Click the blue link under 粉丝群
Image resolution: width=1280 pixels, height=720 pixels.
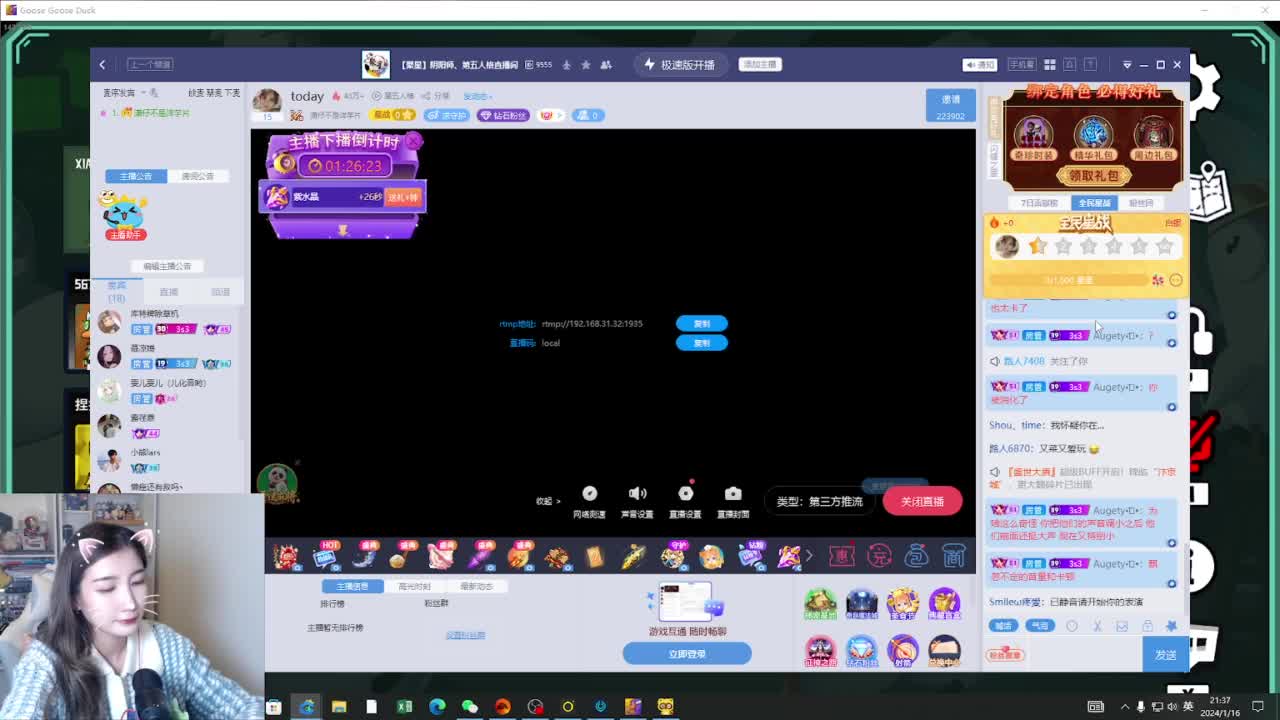point(465,635)
